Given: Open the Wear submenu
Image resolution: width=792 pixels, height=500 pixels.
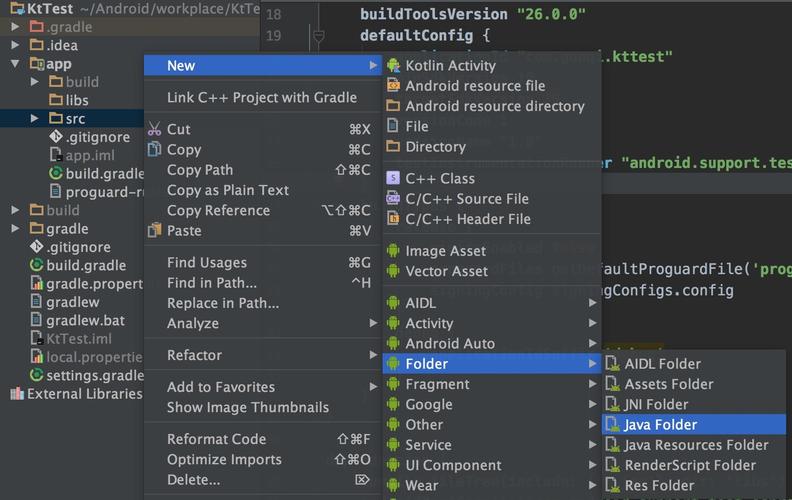Looking at the screenshot, I should pyautogui.click(x=492, y=485).
